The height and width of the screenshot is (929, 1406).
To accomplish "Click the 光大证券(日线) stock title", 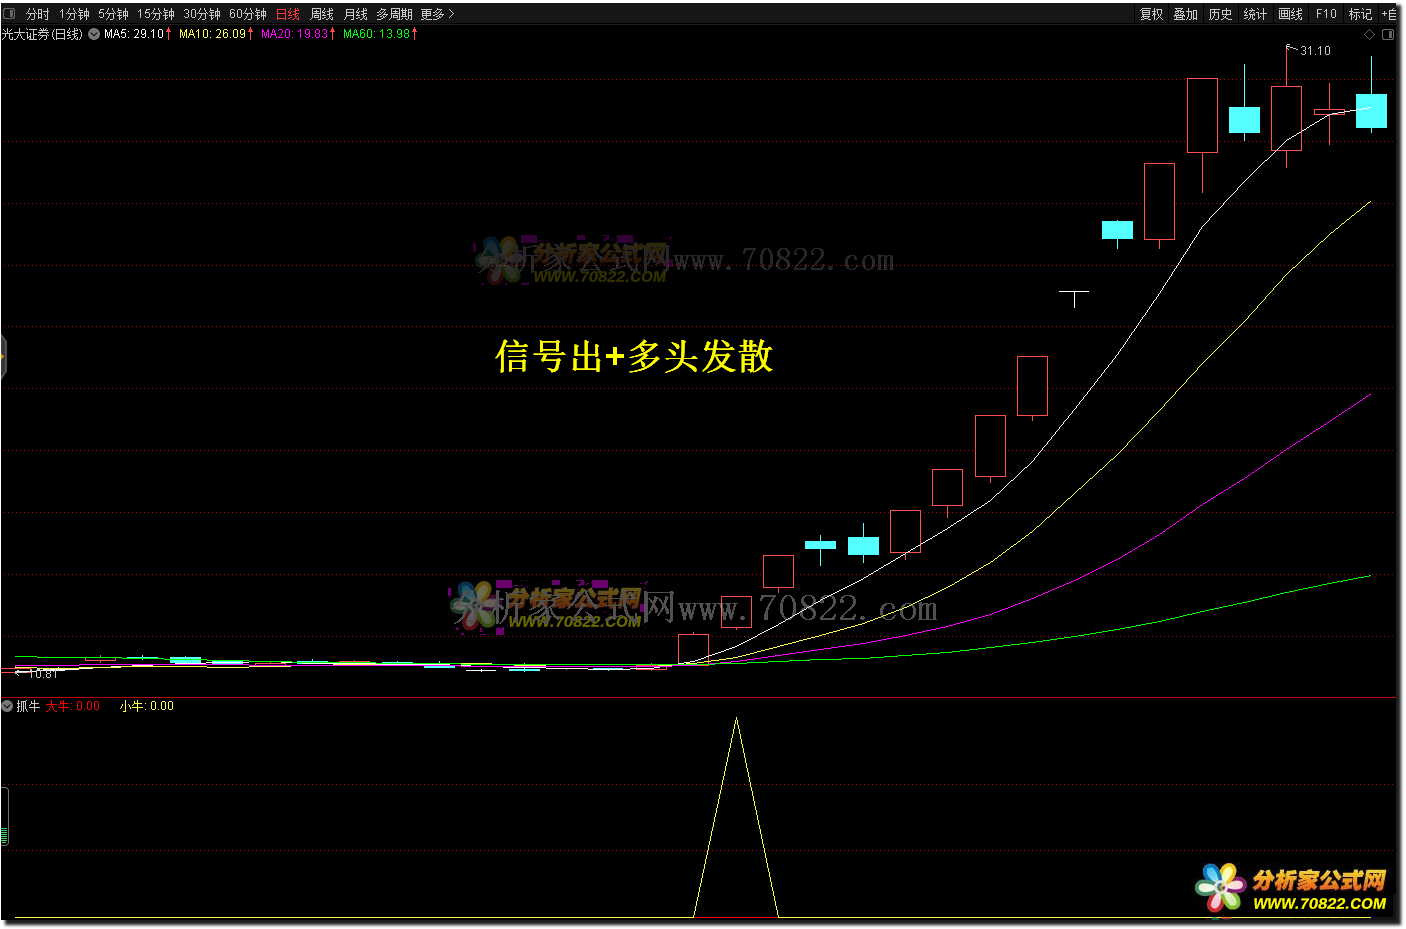I will pyautogui.click(x=42, y=34).
